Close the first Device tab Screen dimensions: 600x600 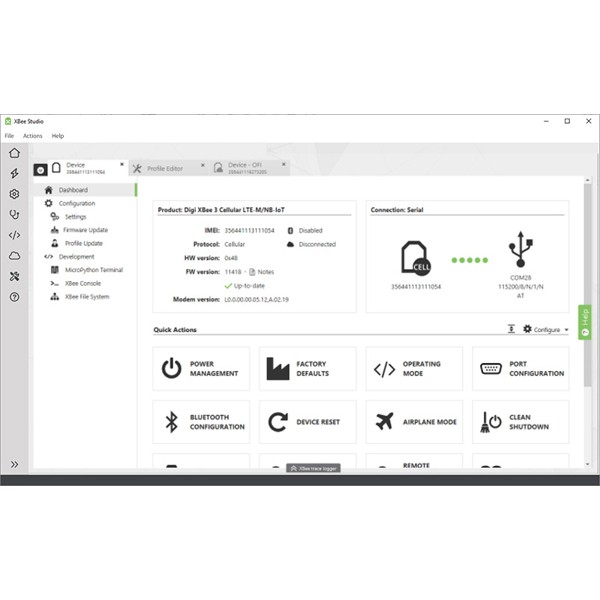click(x=122, y=164)
